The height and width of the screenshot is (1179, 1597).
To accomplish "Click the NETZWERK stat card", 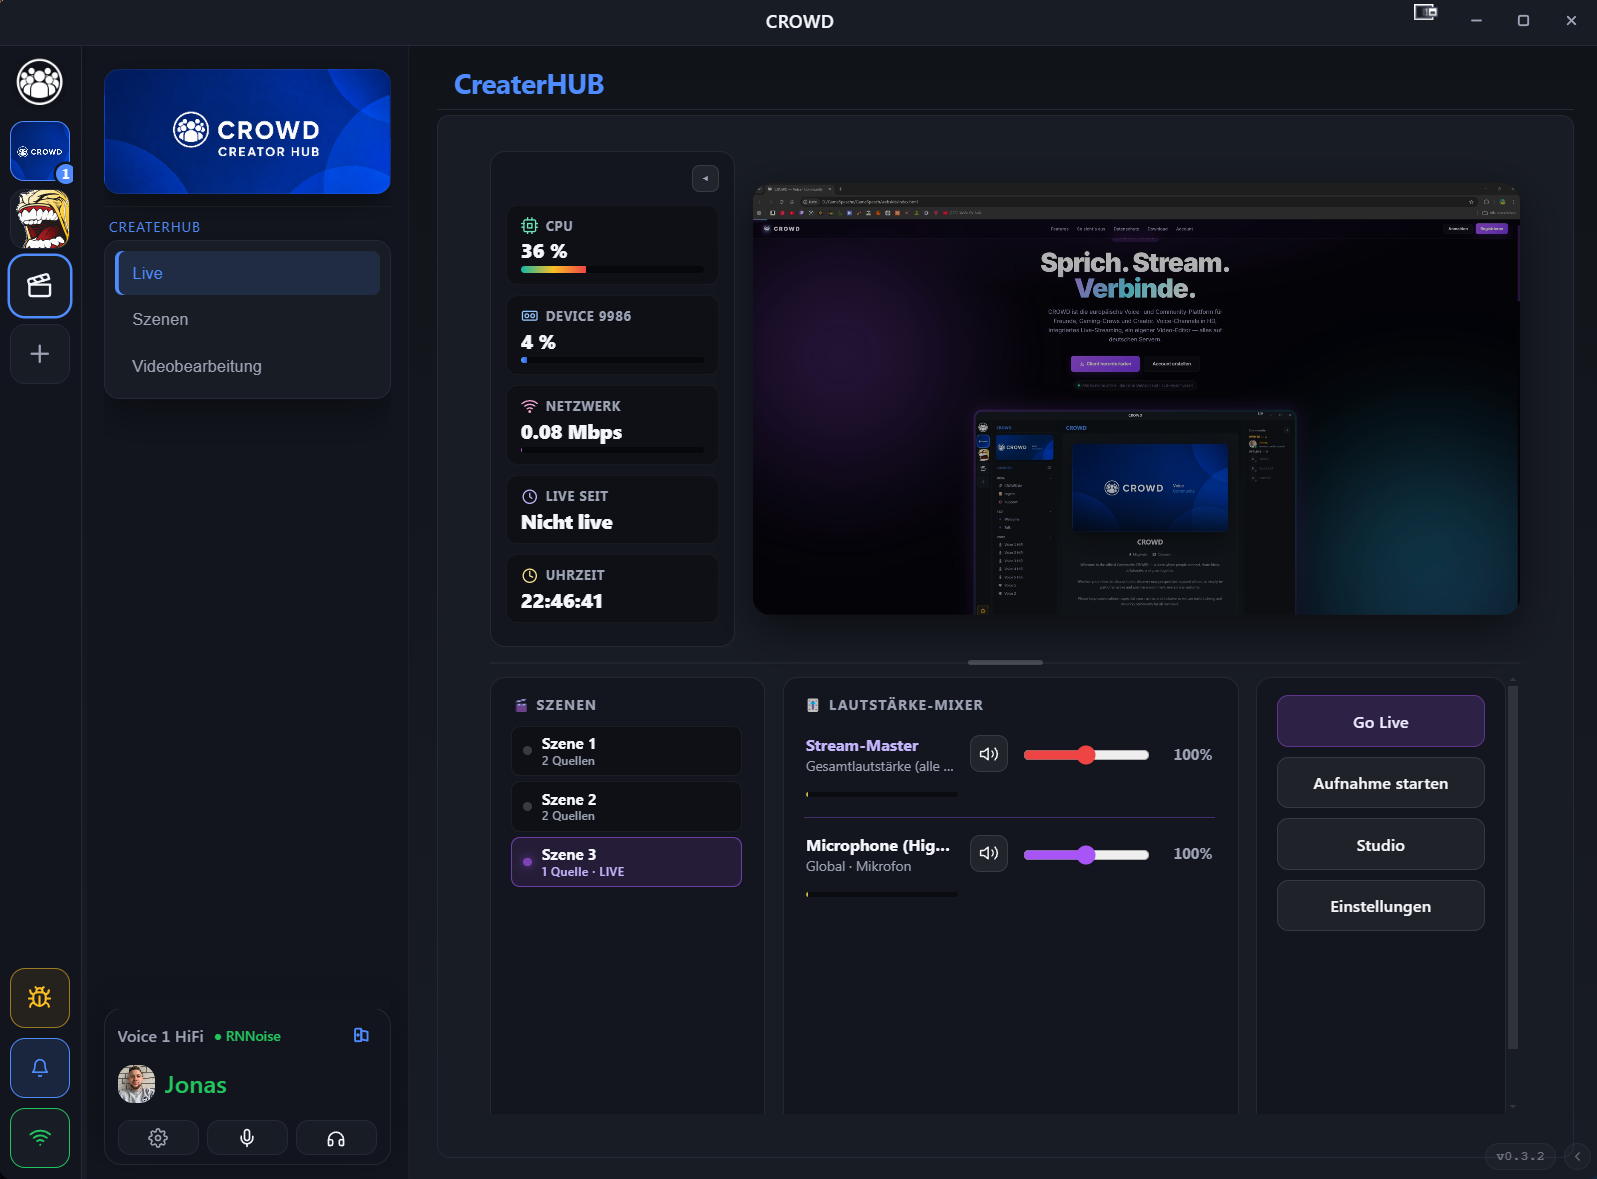I will coord(612,425).
